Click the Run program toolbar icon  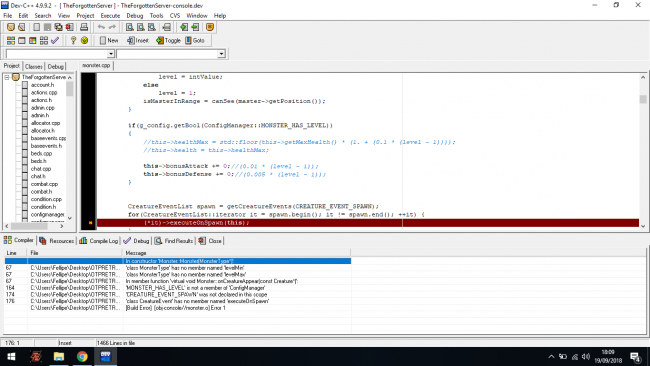[22, 41]
